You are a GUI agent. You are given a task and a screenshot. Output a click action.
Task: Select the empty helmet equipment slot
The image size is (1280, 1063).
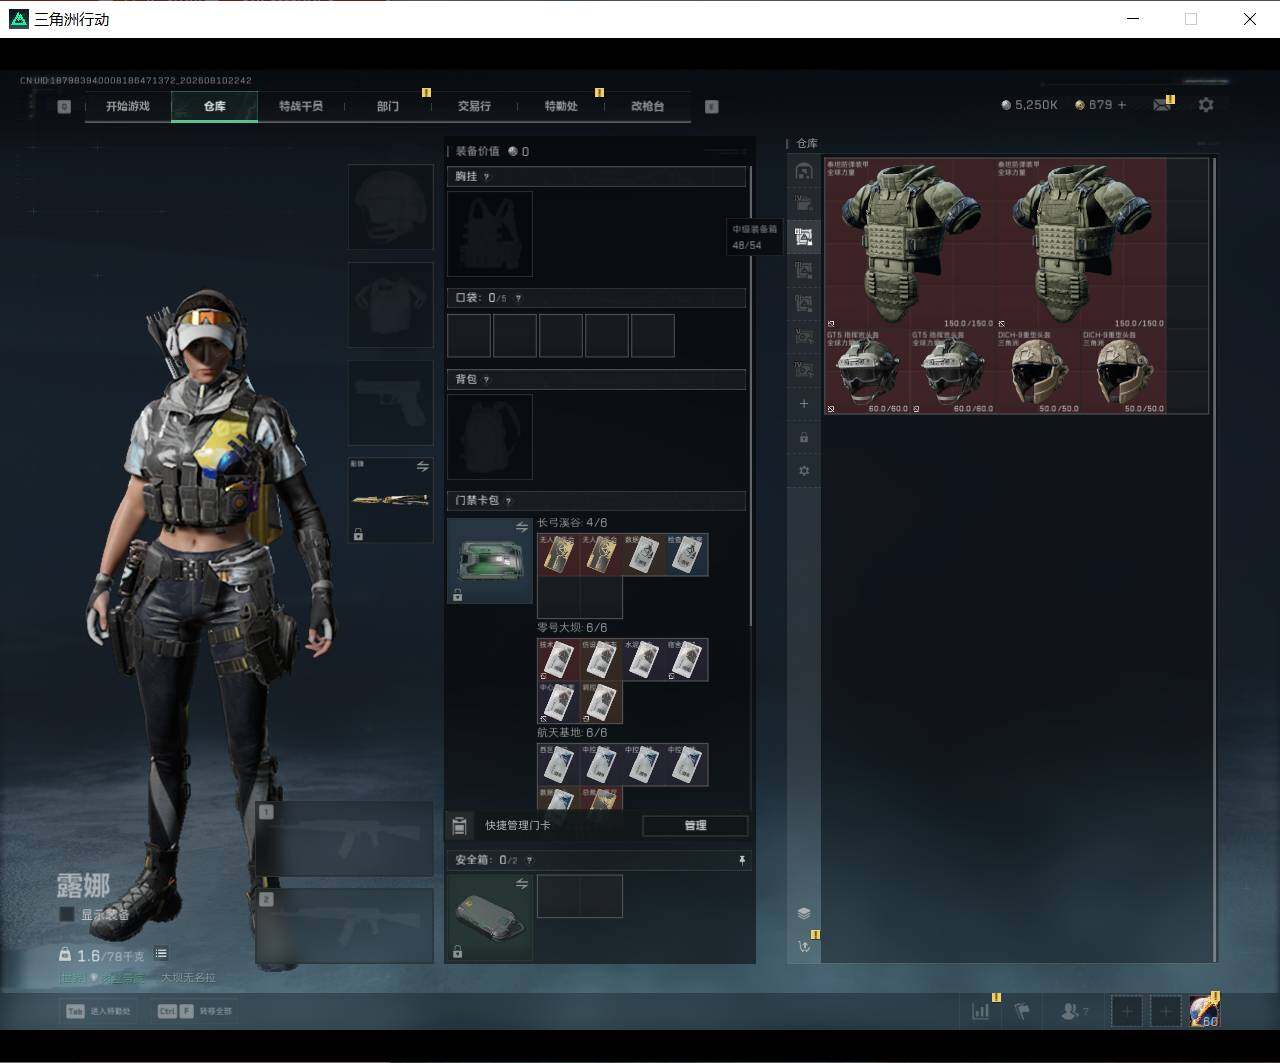pyautogui.click(x=391, y=207)
